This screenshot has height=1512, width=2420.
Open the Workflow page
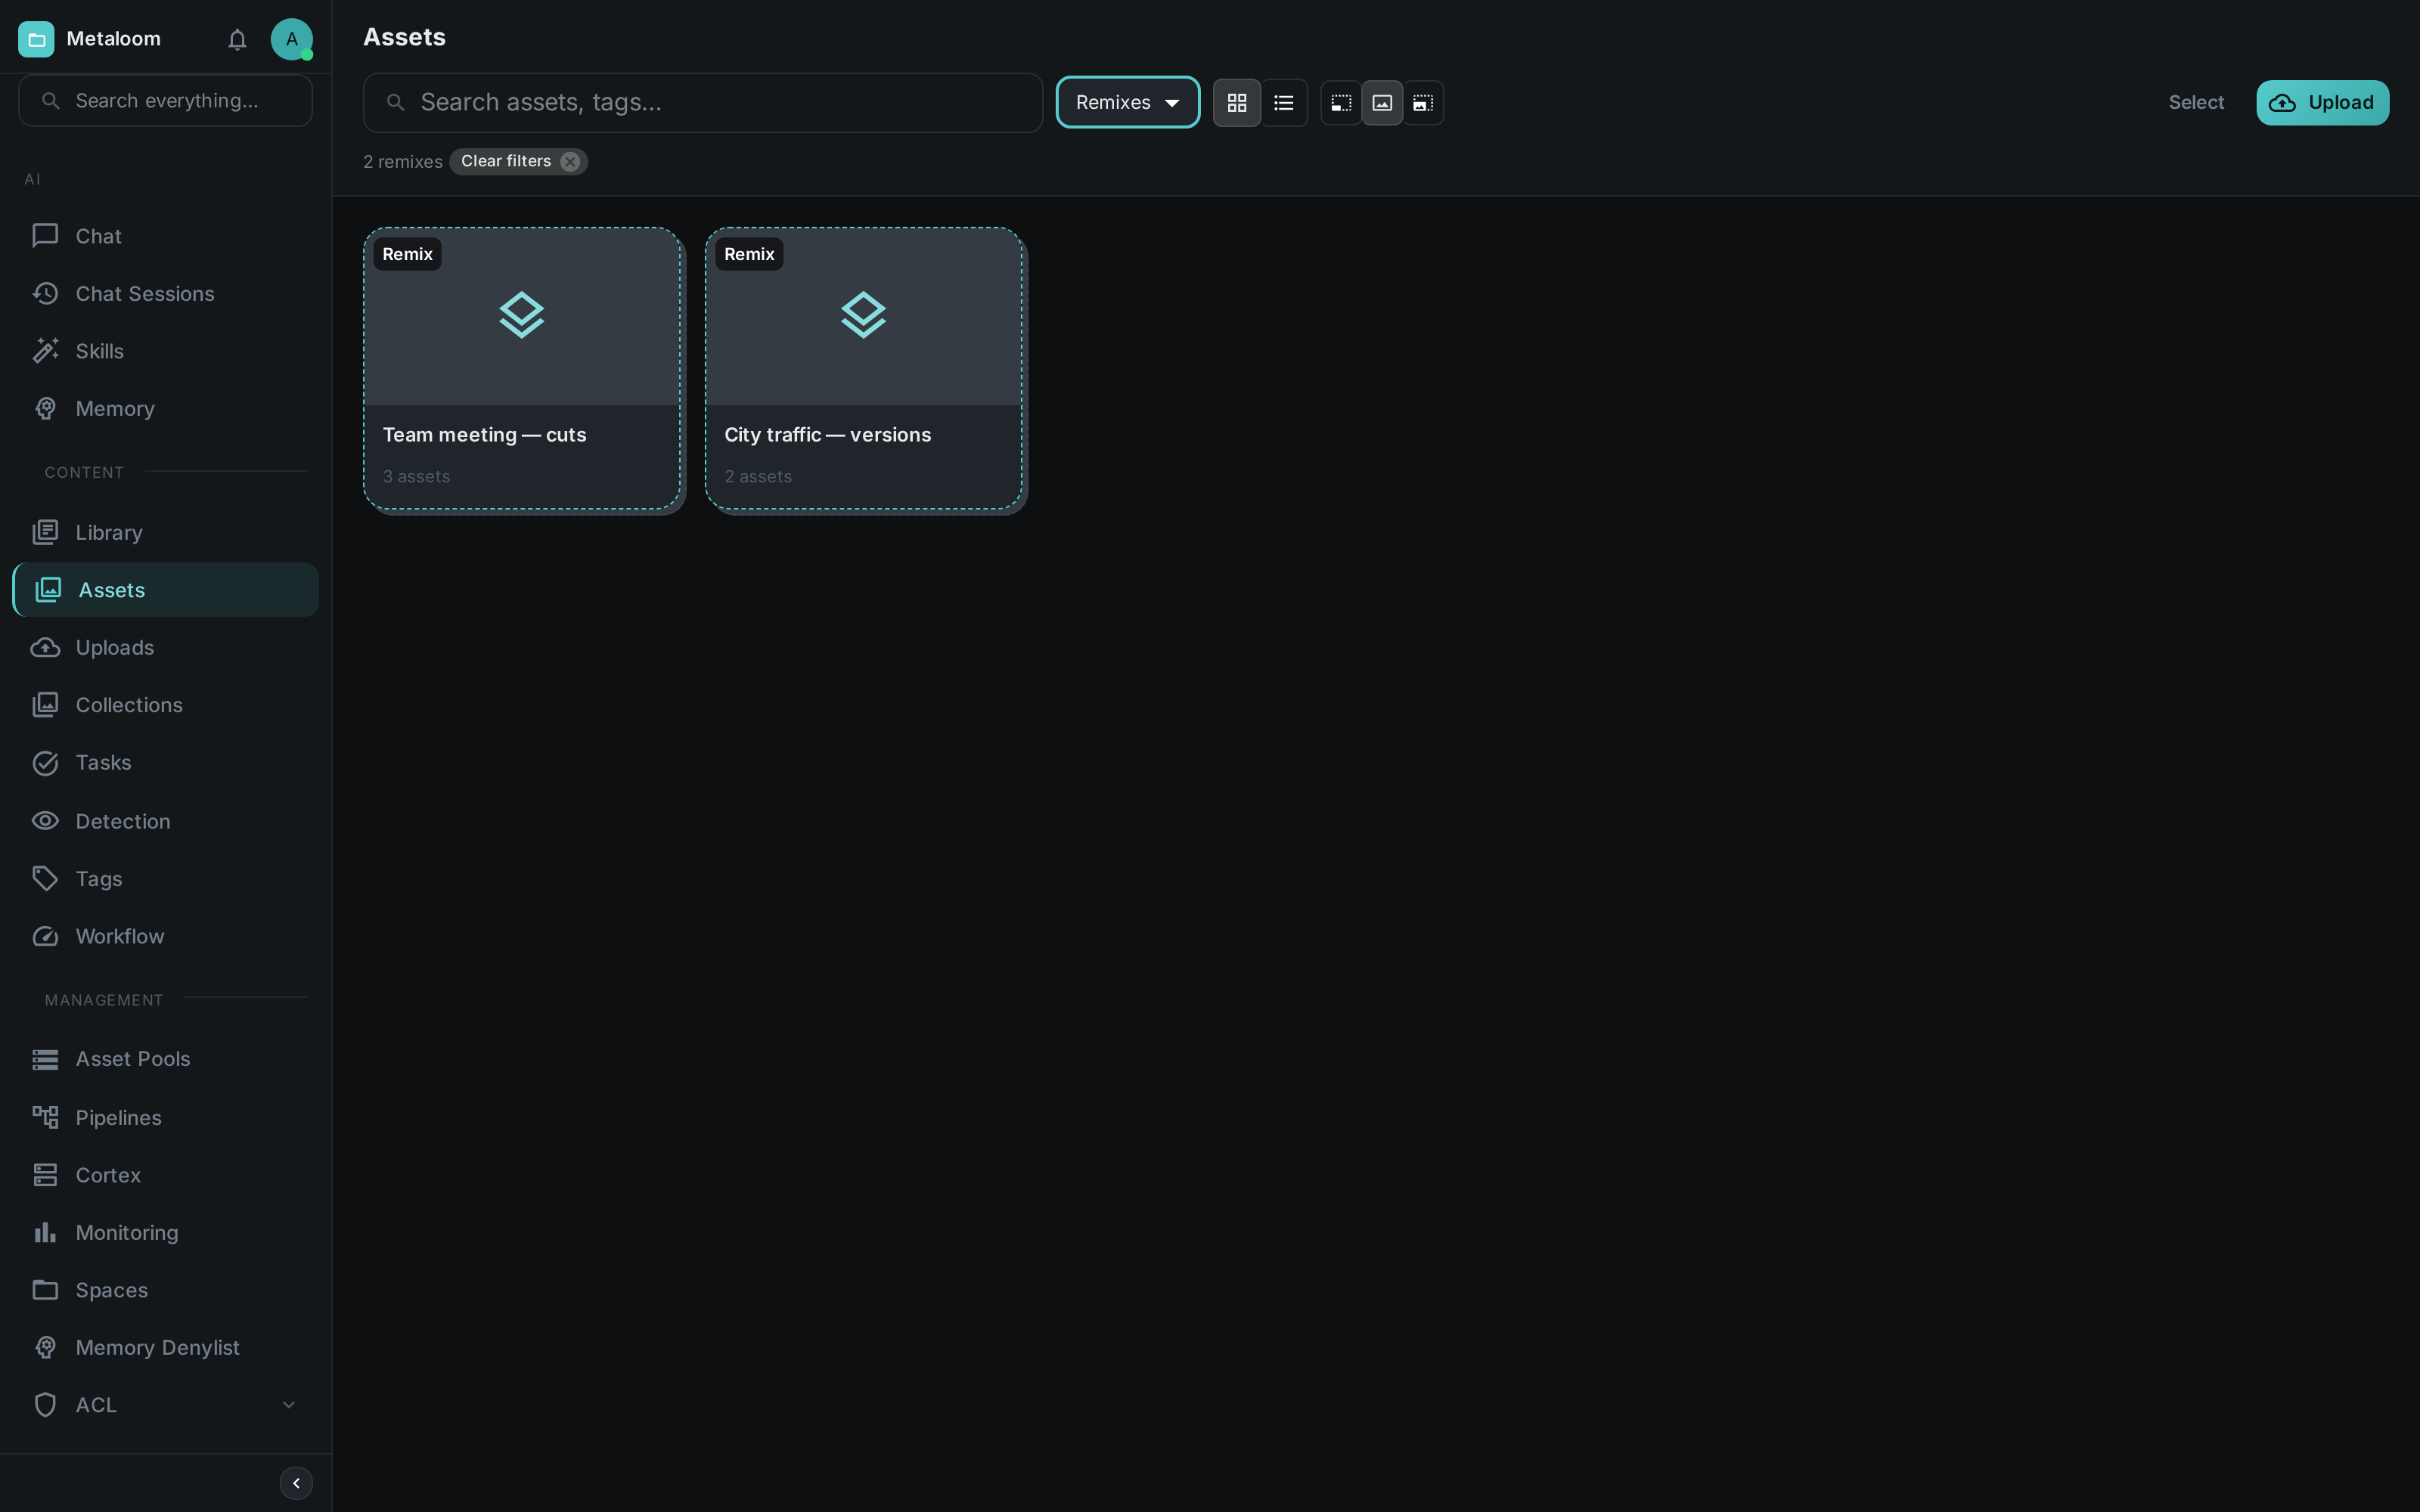coord(165,936)
